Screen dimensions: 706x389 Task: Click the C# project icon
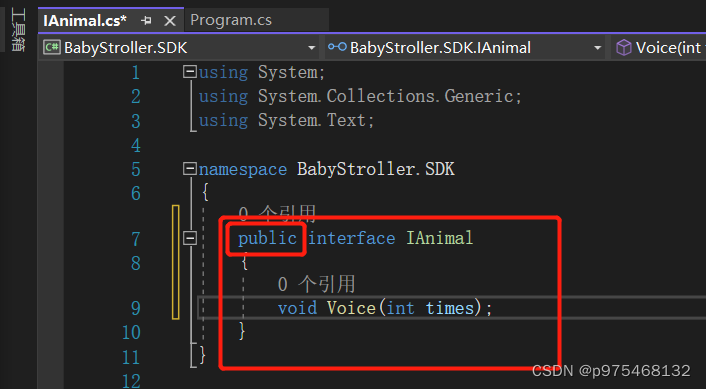tap(52, 47)
